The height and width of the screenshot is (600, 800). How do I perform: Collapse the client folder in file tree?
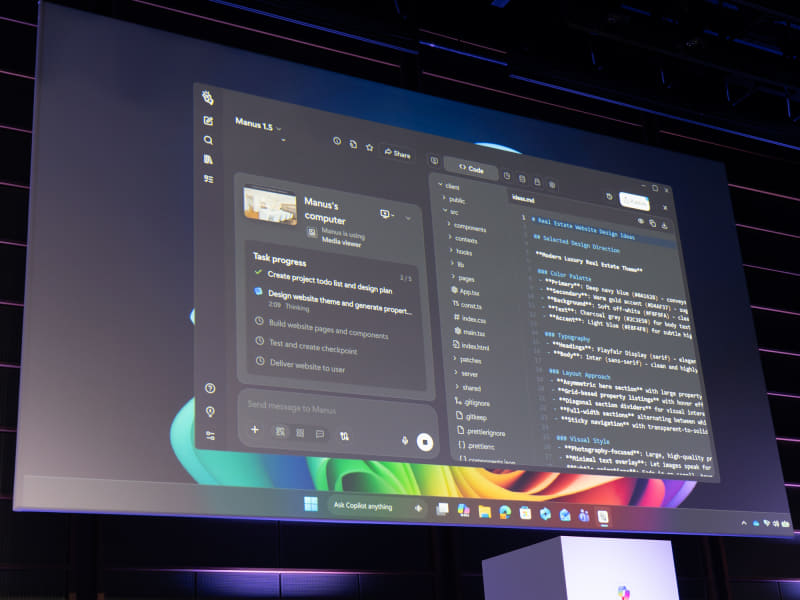(448, 187)
